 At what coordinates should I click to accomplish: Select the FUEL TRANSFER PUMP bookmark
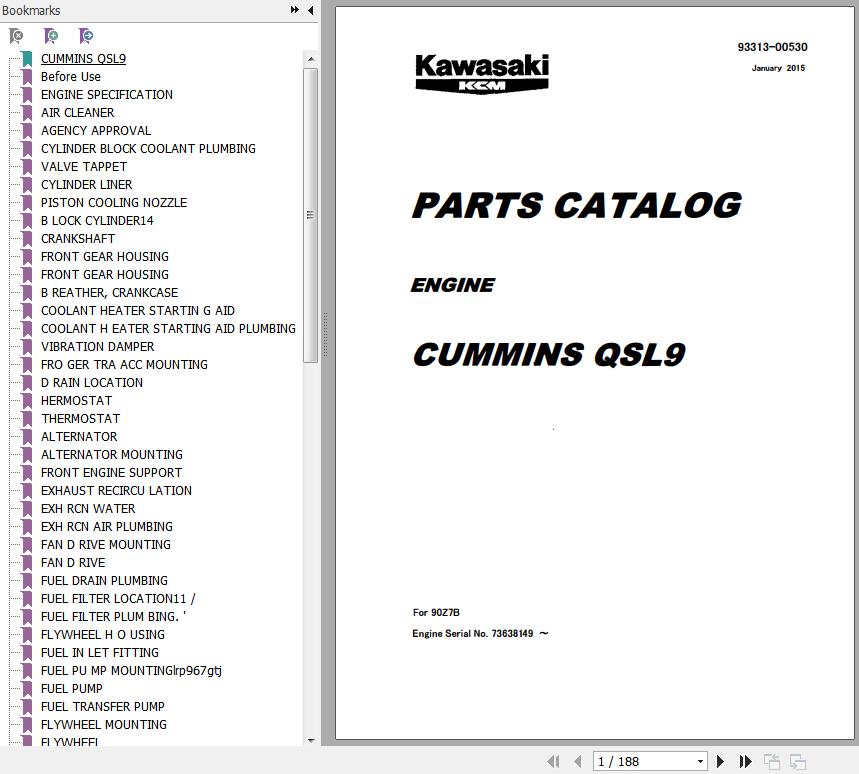[102, 707]
